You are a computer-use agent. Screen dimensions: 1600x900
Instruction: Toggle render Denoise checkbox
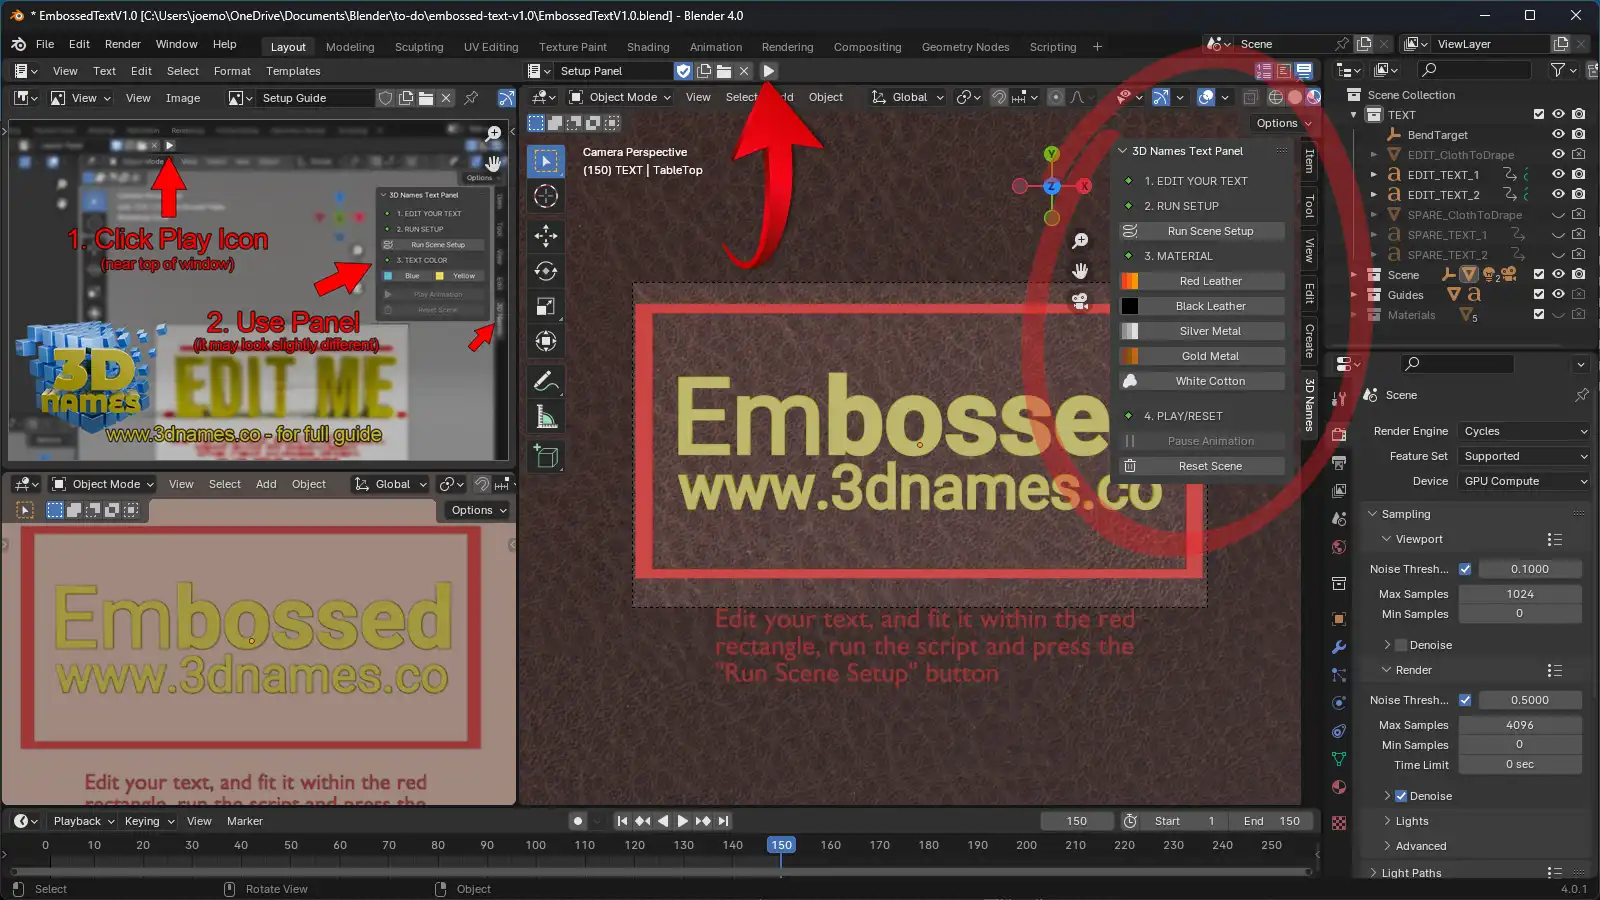(x=1401, y=796)
